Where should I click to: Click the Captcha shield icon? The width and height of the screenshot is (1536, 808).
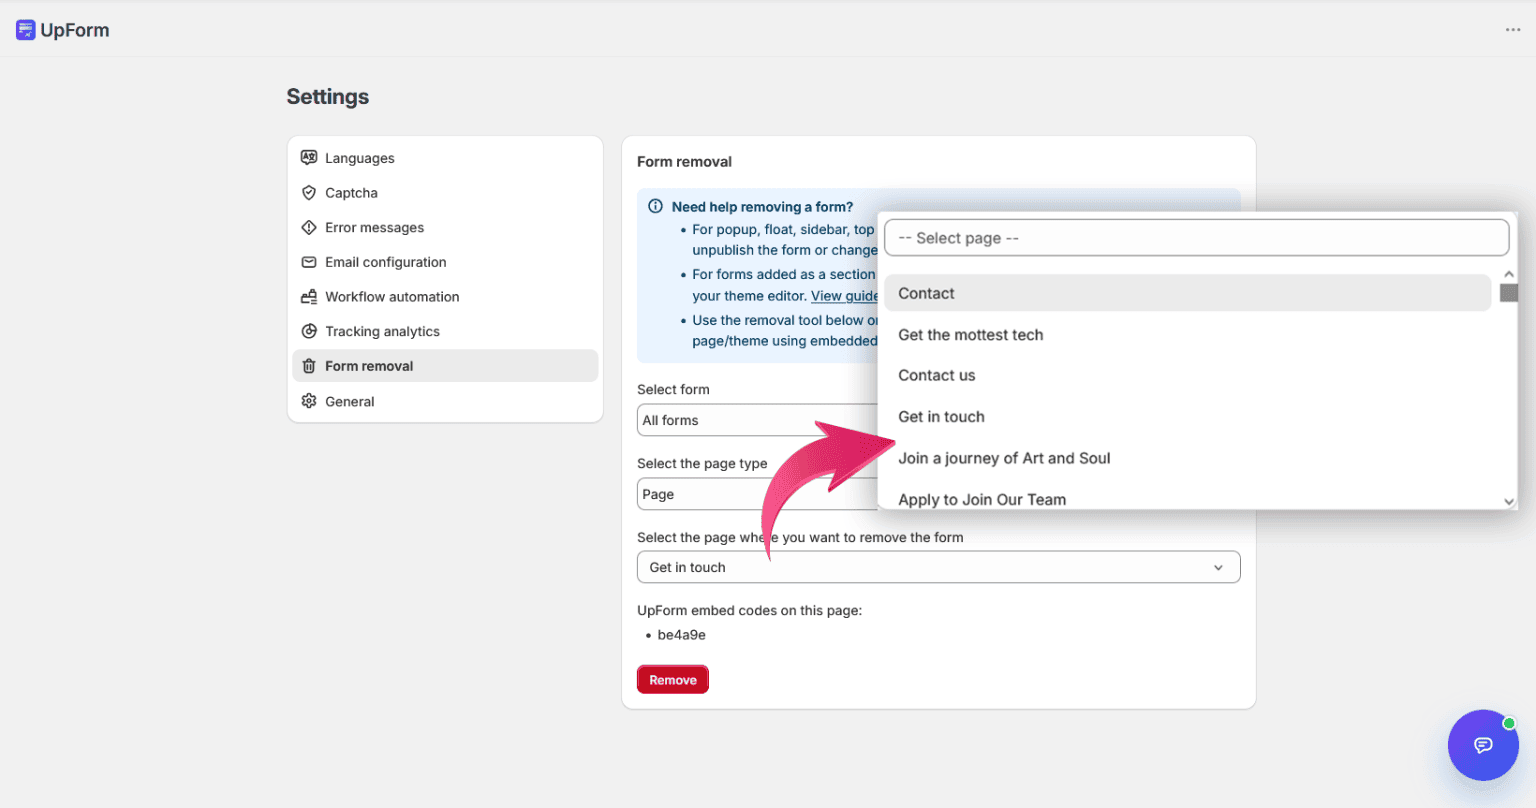[309, 193]
